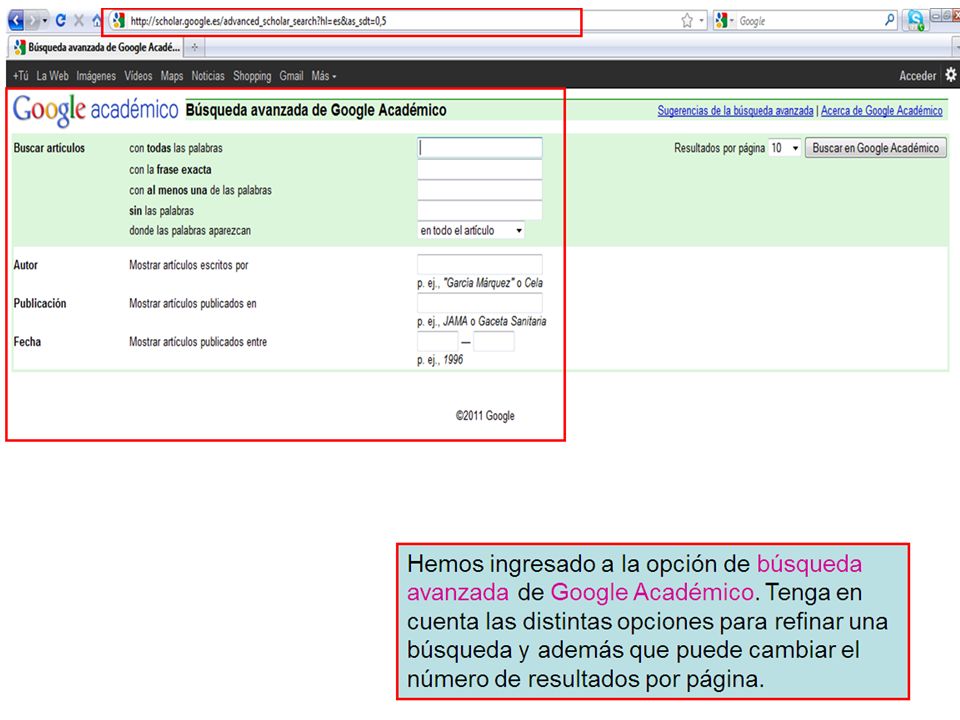Click the magnifier icon in the browser search box
Screen dimensions: 960x720
889,20
